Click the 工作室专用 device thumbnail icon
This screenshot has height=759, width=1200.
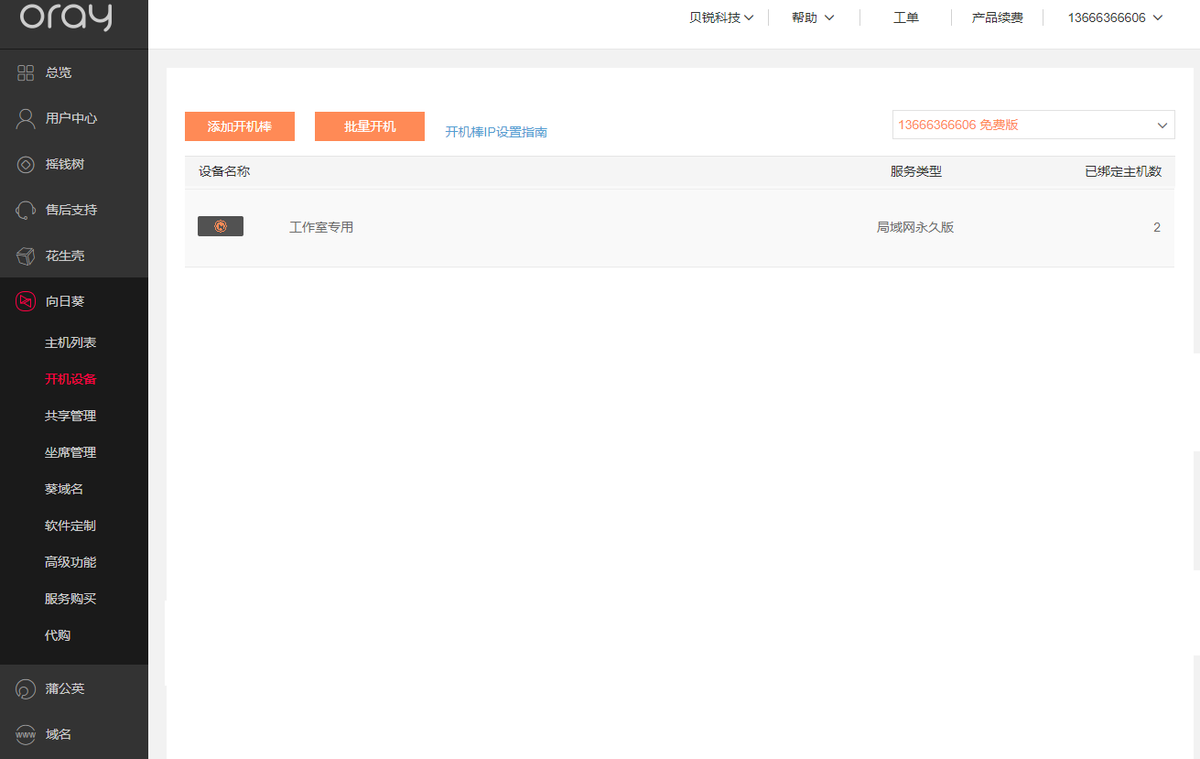click(221, 227)
